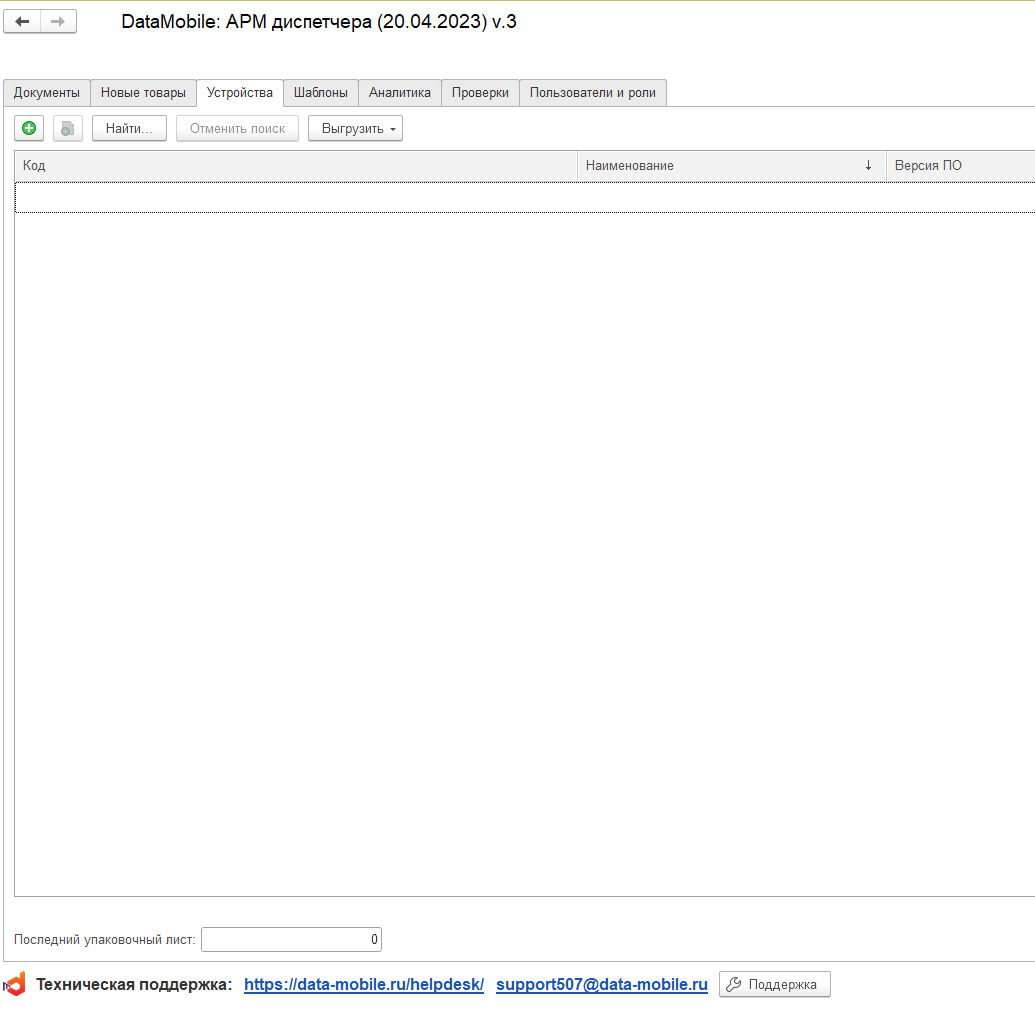Click the DataMobile logo icon
Image resolution: width=1035 pixels, height=1010 pixels.
pyautogui.click(x=15, y=984)
